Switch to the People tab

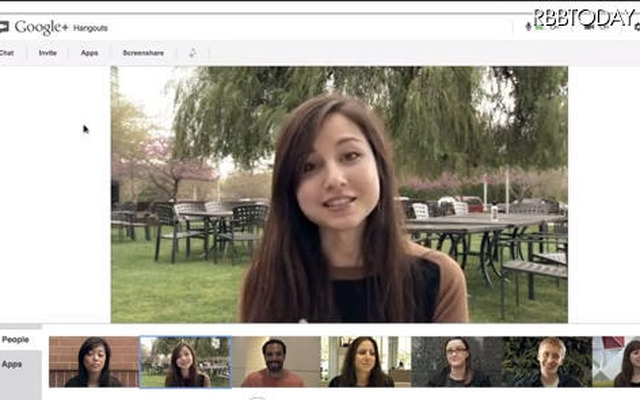pyautogui.click(x=15, y=340)
